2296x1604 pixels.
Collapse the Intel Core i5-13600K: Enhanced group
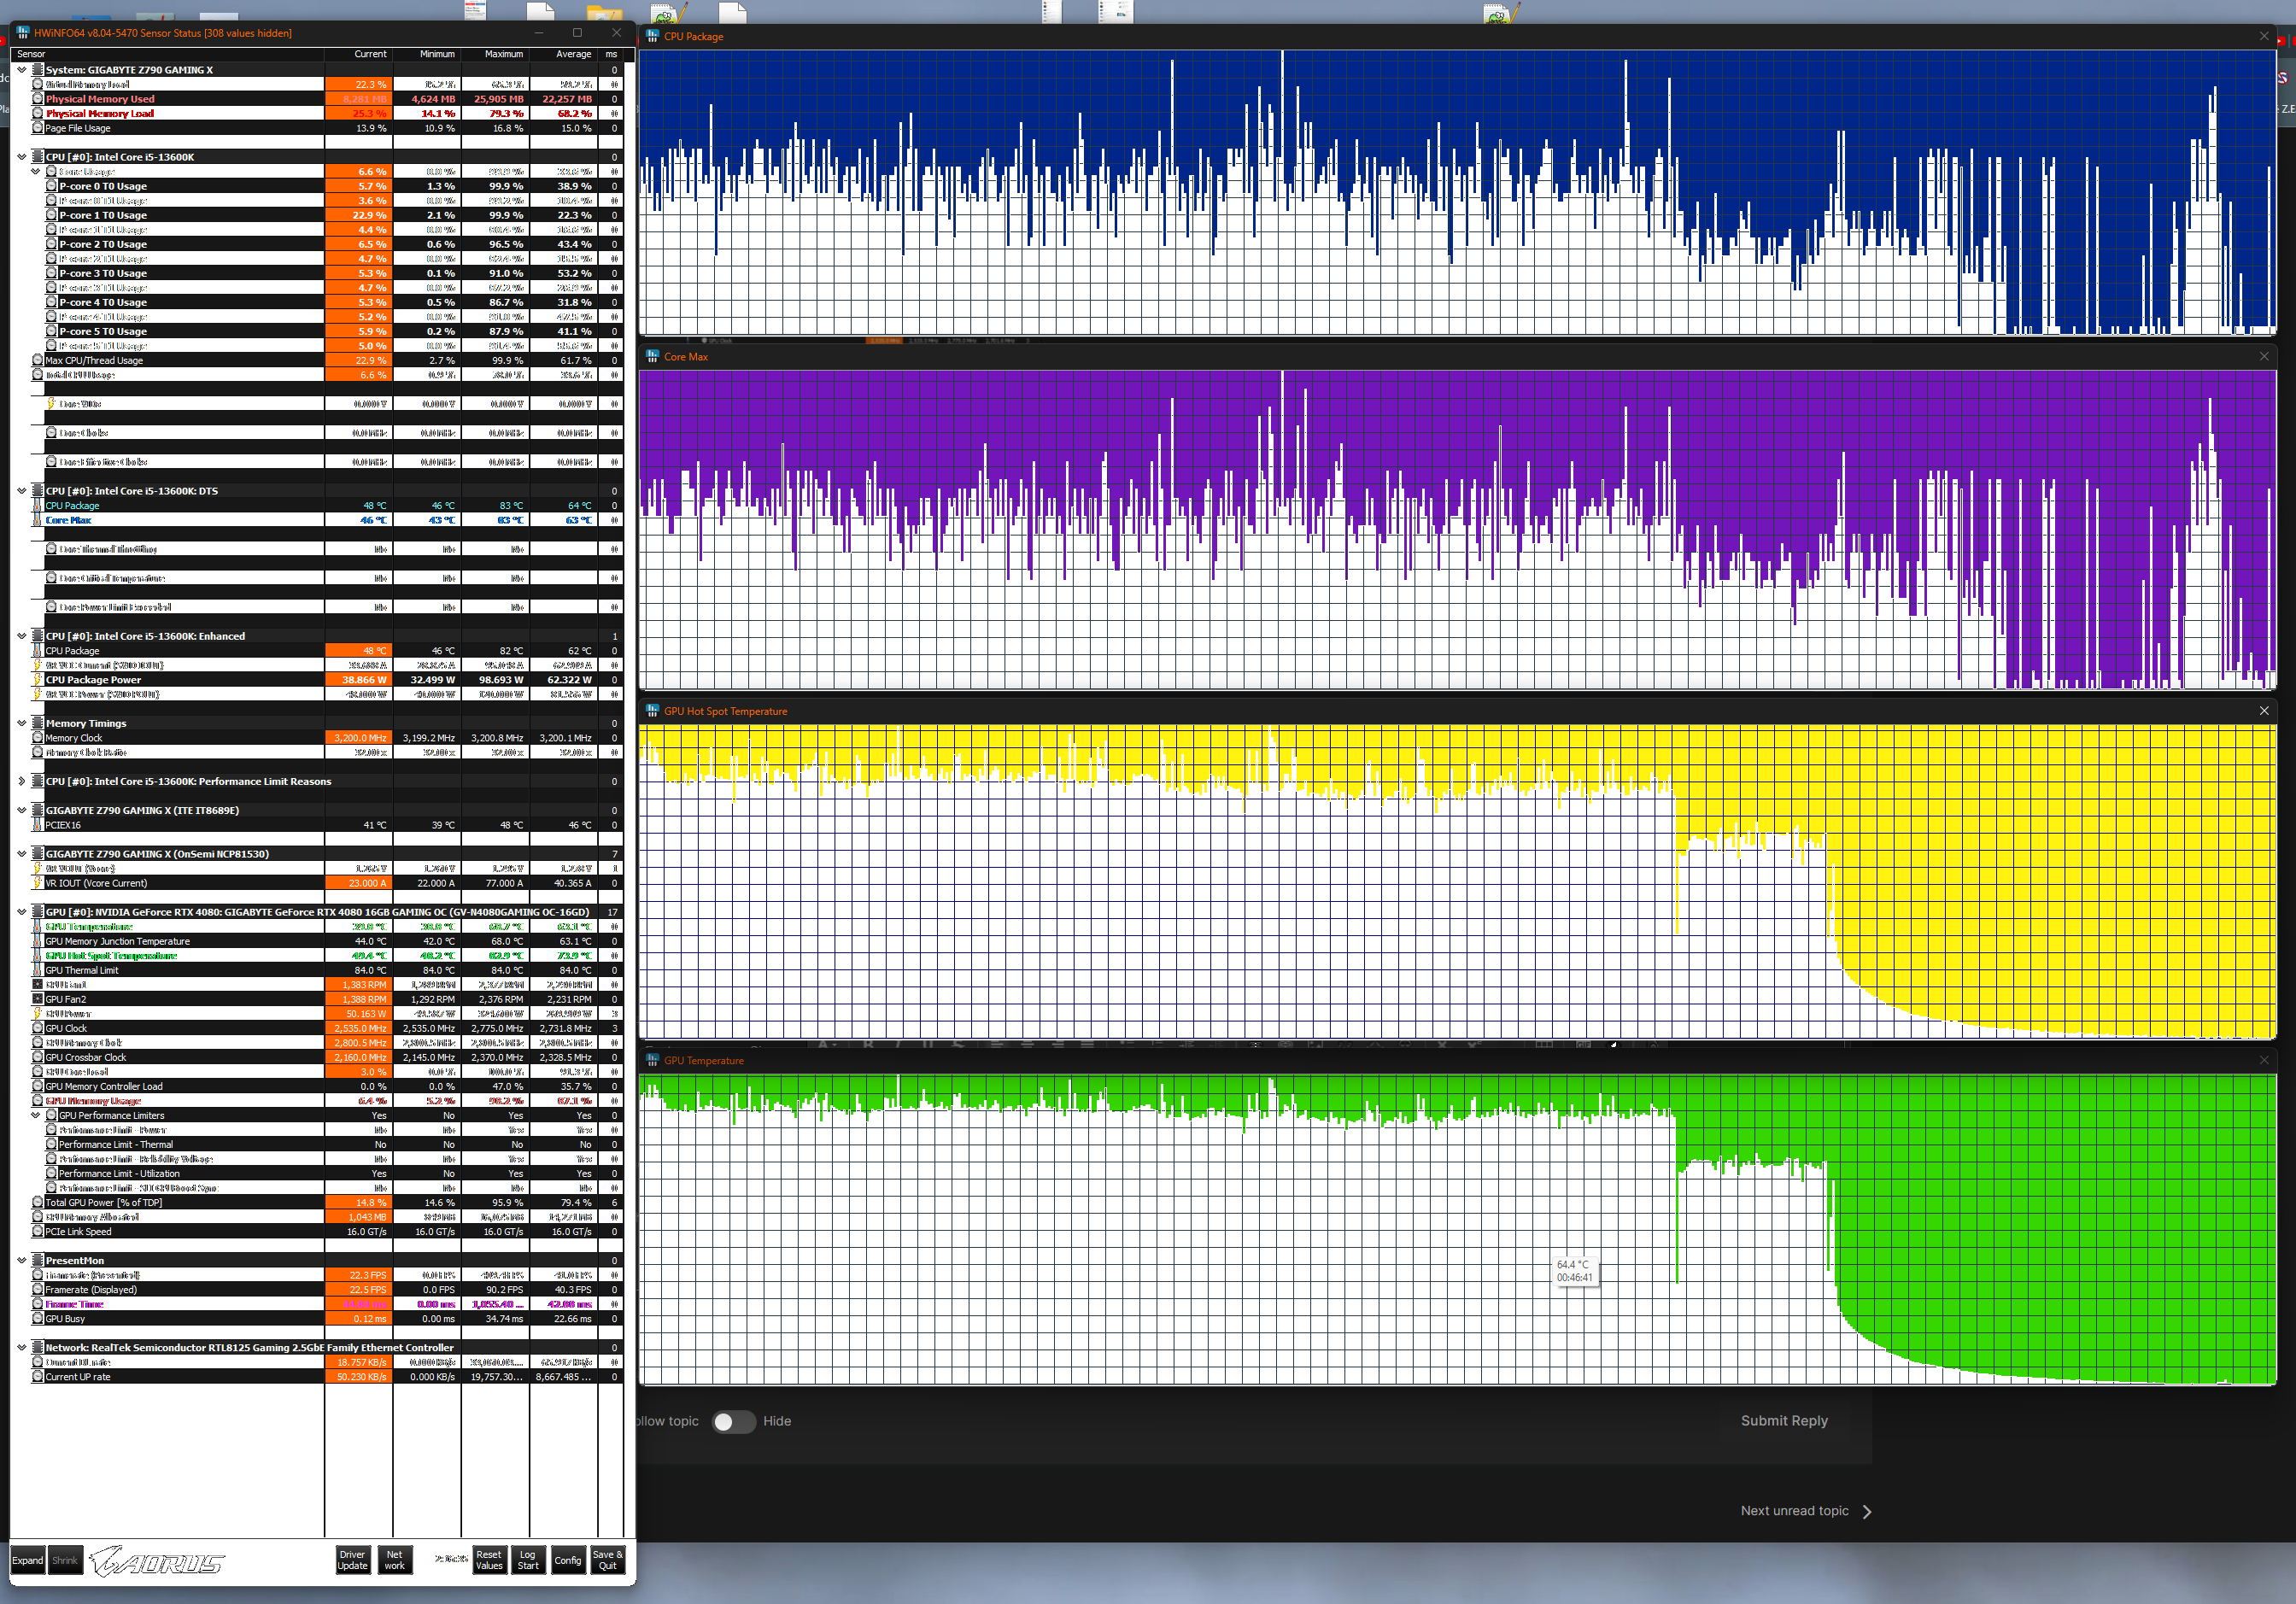coord(22,636)
